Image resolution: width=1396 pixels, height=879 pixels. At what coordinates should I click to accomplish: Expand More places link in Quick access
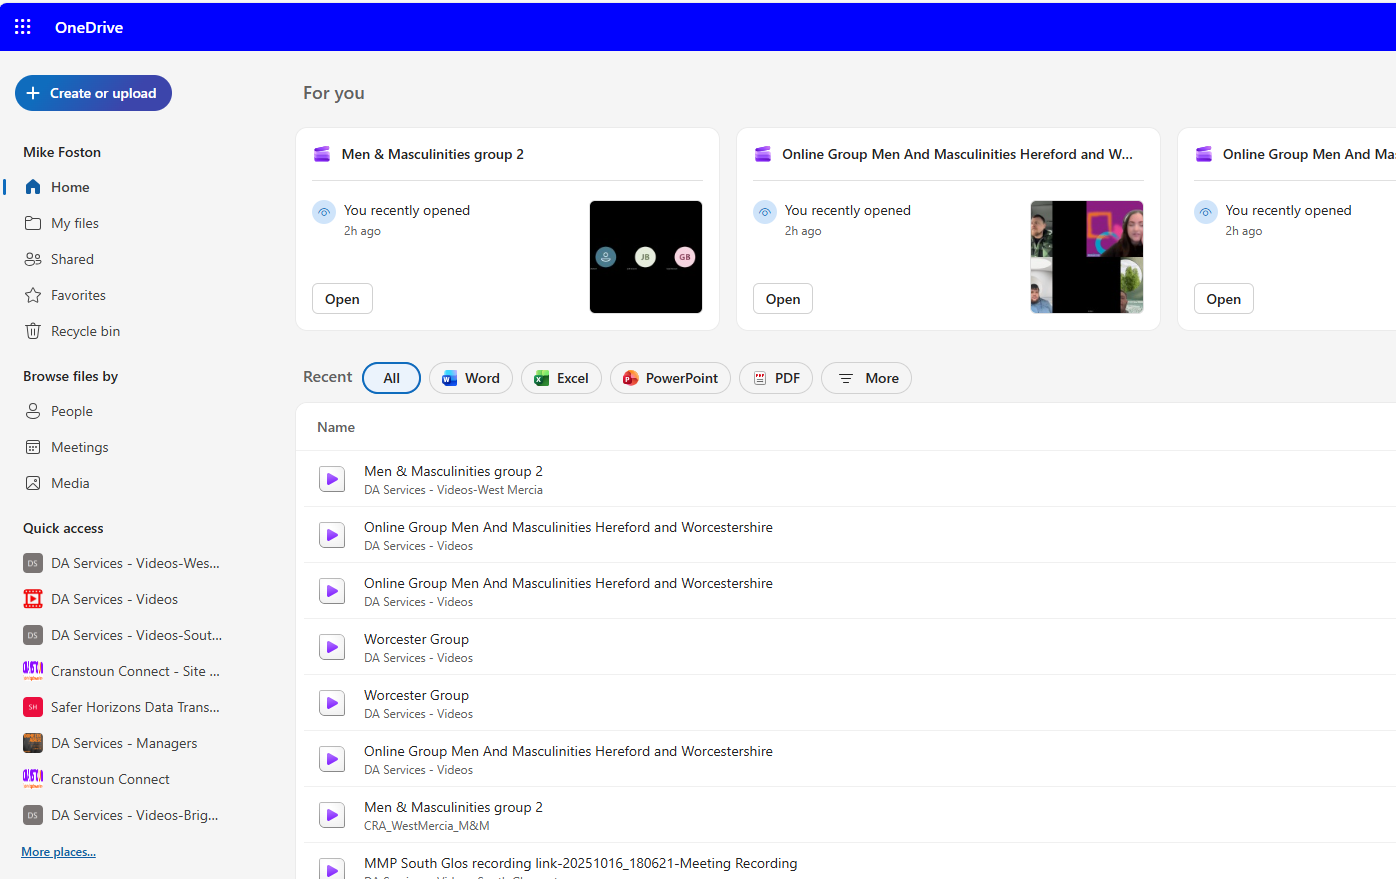coord(59,852)
